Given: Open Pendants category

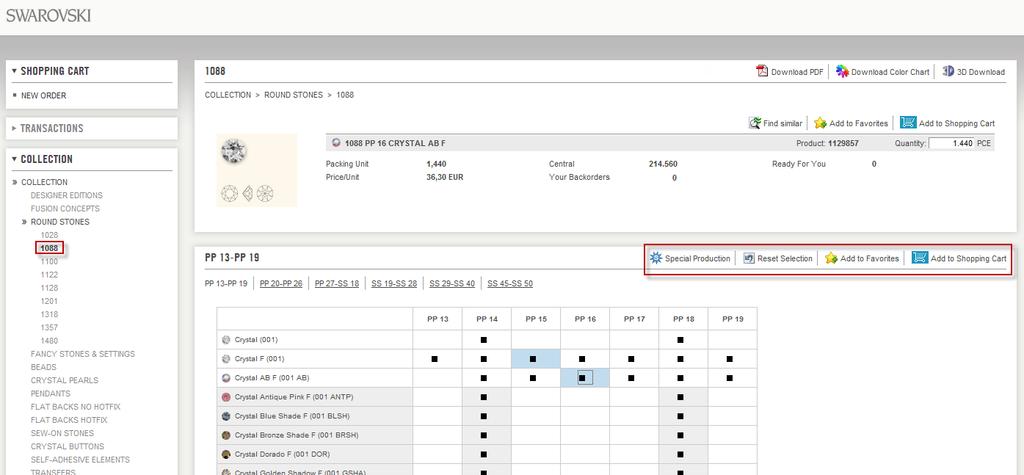Looking at the screenshot, I should [x=50, y=393].
